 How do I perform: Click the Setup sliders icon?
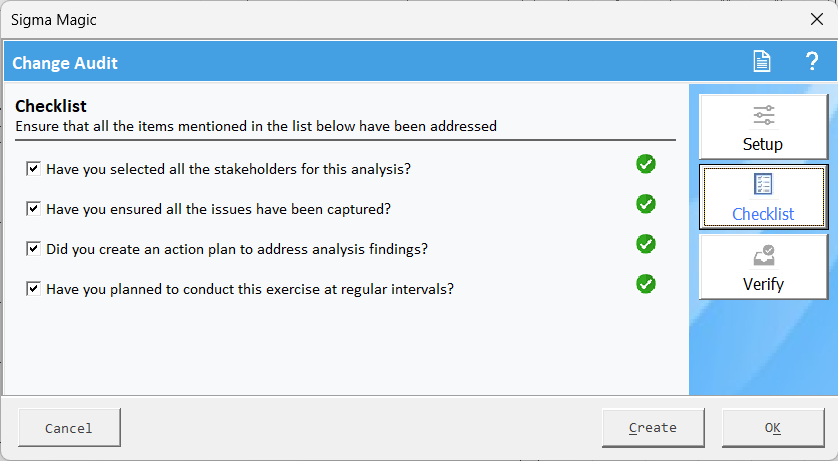tap(764, 115)
